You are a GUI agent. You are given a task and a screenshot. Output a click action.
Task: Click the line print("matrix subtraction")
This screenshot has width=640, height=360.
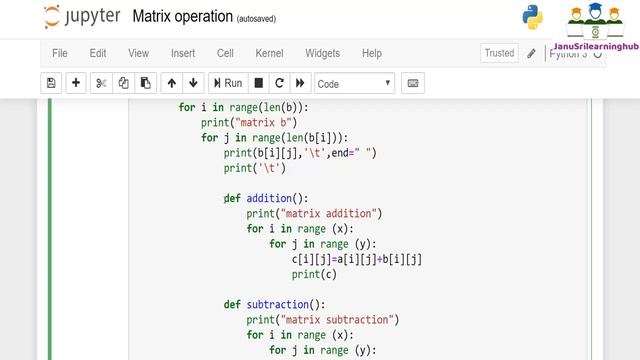click(322, 320)
